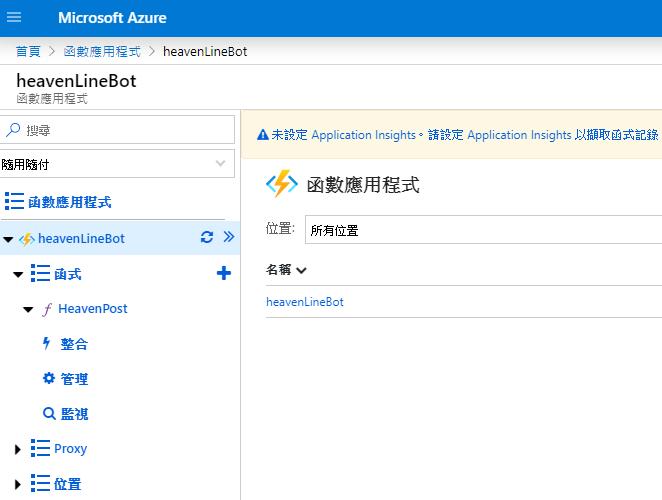Click the warning triangle icon in banner
Screen dimensions: 662x500
[x=263, y=135]
